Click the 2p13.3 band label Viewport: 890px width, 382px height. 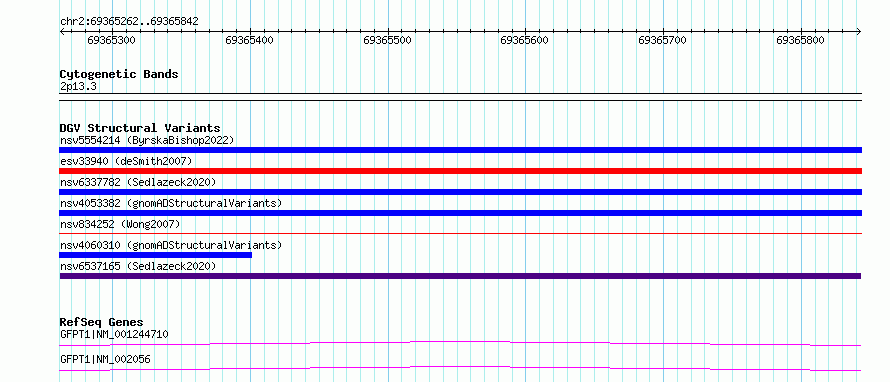pyautogui.click(x=78, y=87)
